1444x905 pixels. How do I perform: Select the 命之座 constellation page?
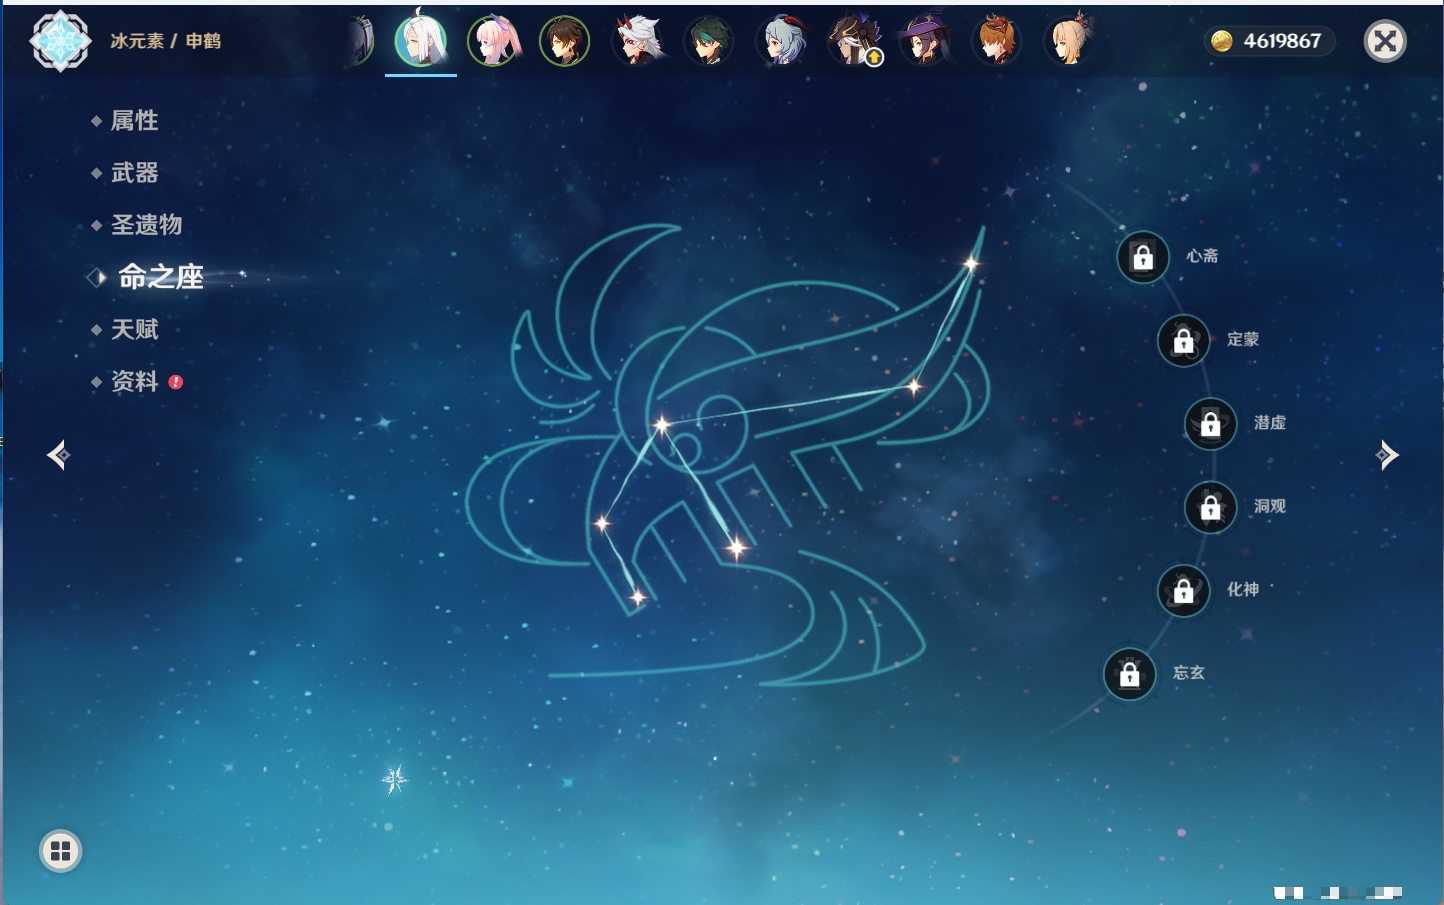[160, 277]
